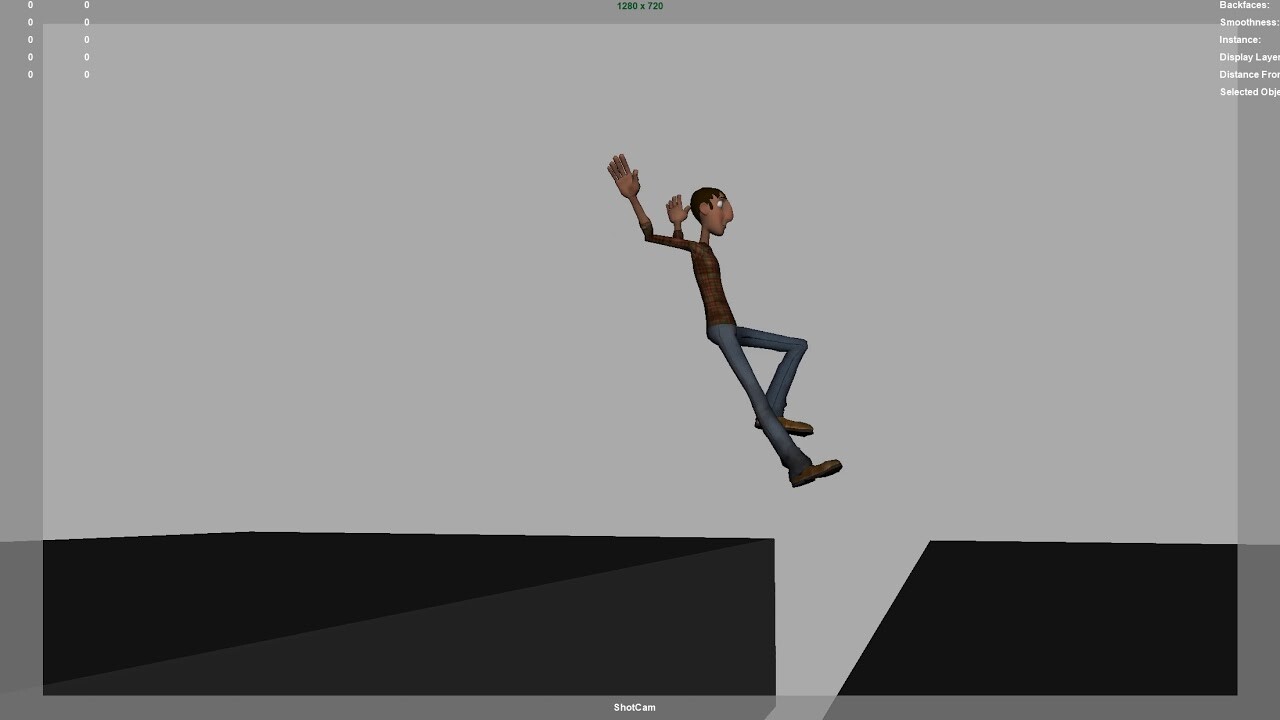Viewport: 1280px width, 720px height.
Task: Click the Distance From Camera HUD label
Action: 1248,74
